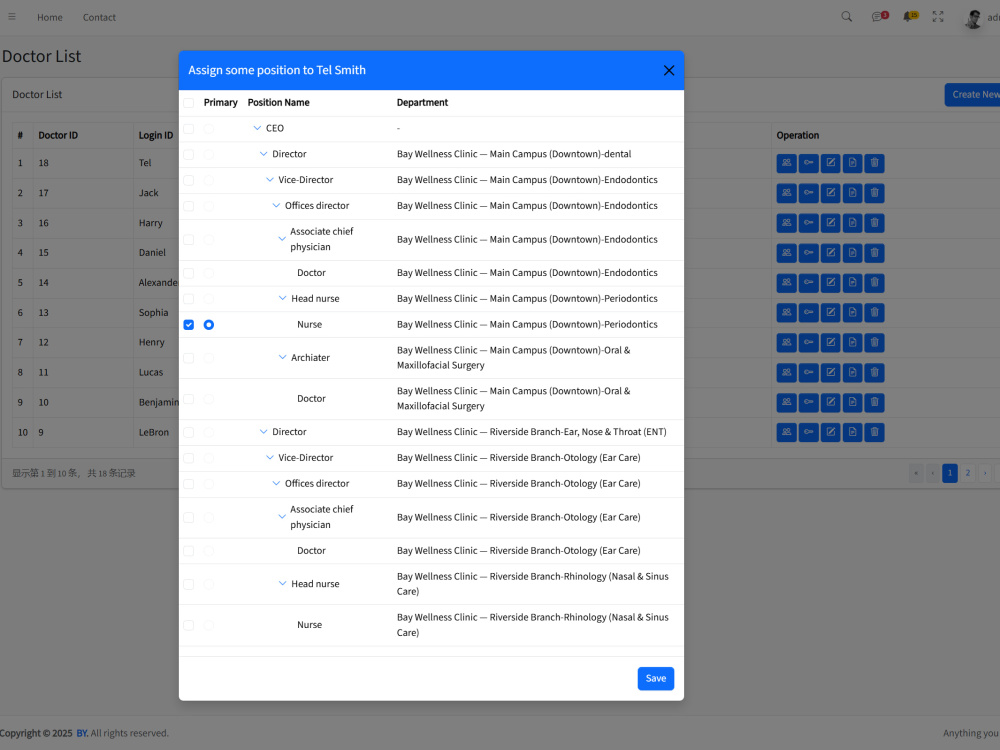This screenshot has height=750, width=1000.
Task: Click the Department column header
Action: click(x=422, y=103)
